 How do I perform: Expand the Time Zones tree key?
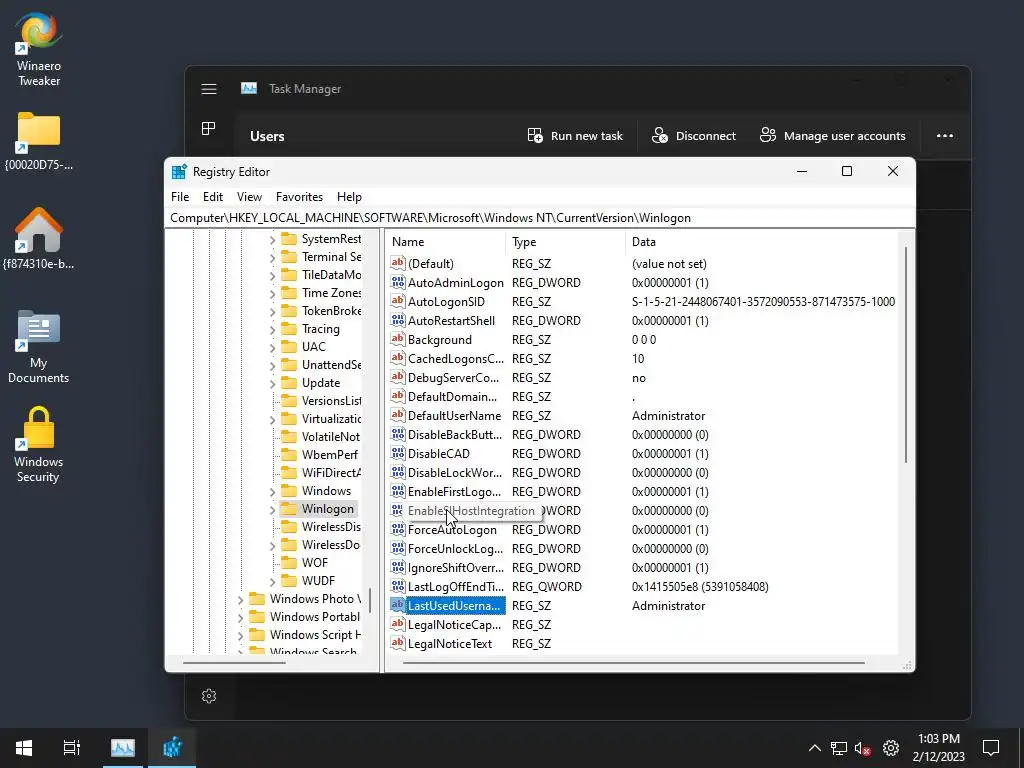[x=272, y=293]
